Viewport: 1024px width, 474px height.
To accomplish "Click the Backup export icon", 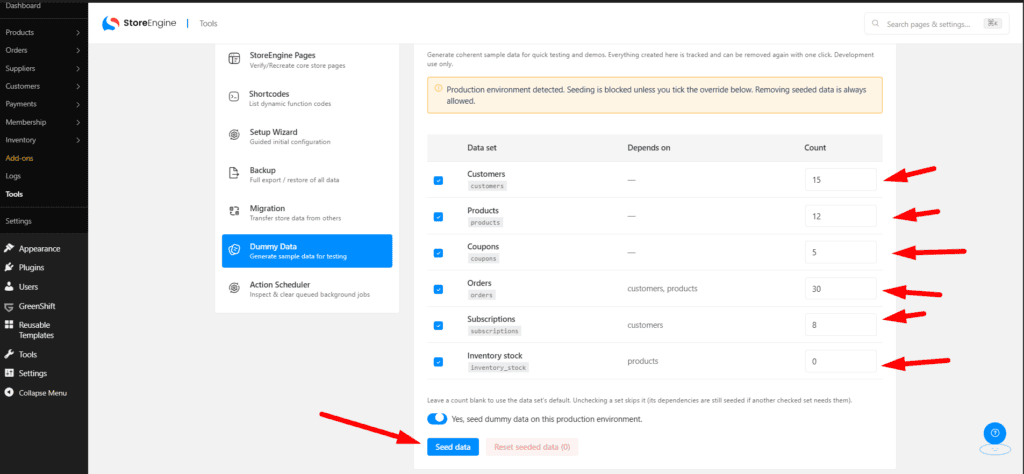I will (234, 174).
